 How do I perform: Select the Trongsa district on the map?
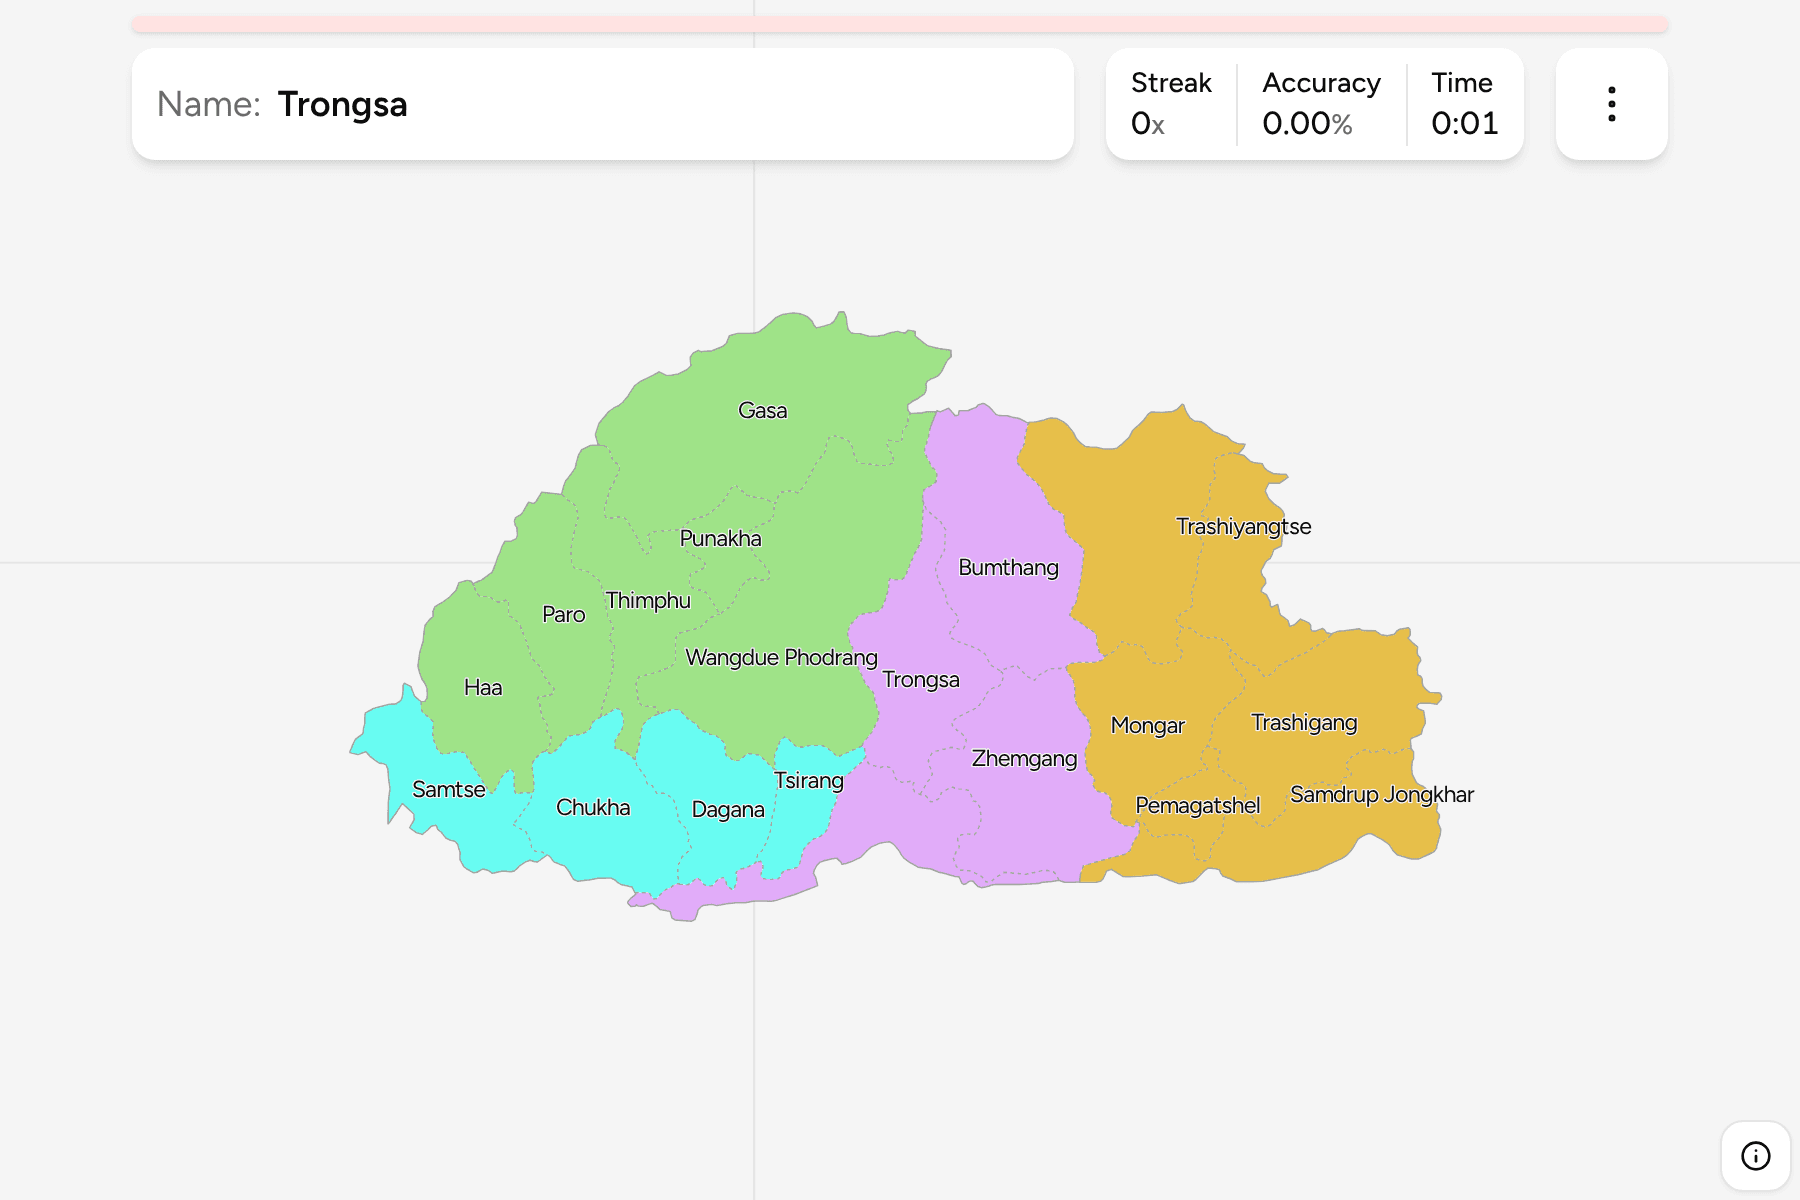coord(921,680)
